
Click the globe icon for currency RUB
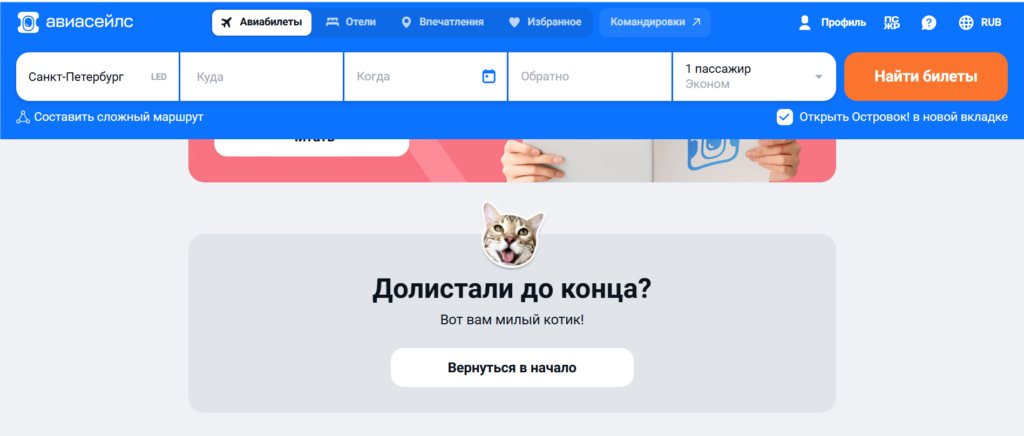966,22
